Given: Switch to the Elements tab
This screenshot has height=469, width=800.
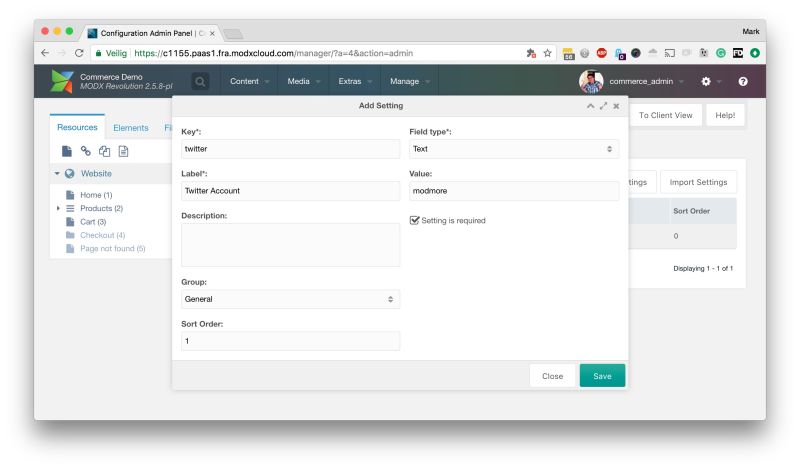Looking at the screenshot, I should [131, 128].
